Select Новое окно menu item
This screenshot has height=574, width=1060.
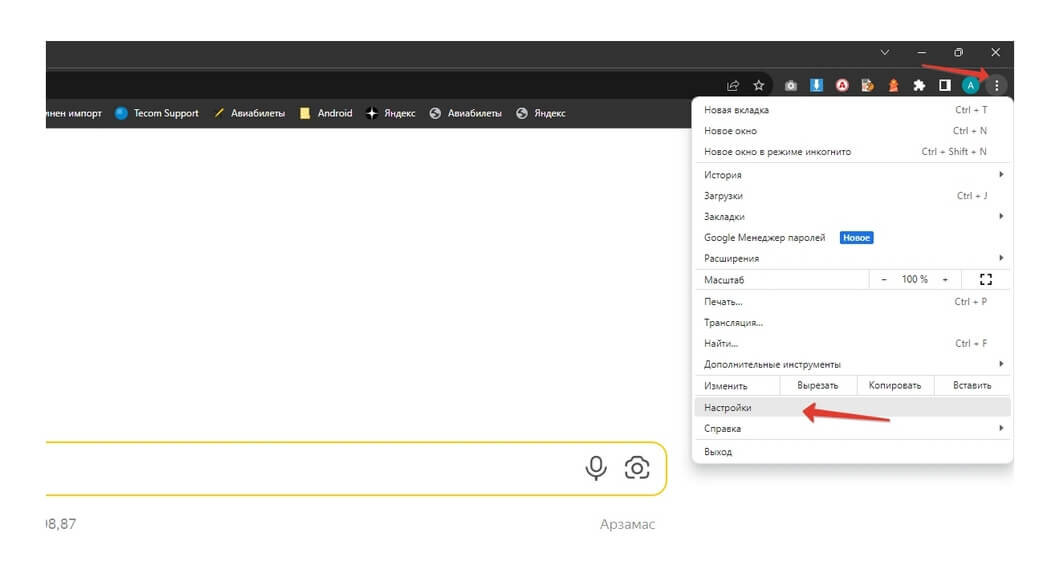852,130
